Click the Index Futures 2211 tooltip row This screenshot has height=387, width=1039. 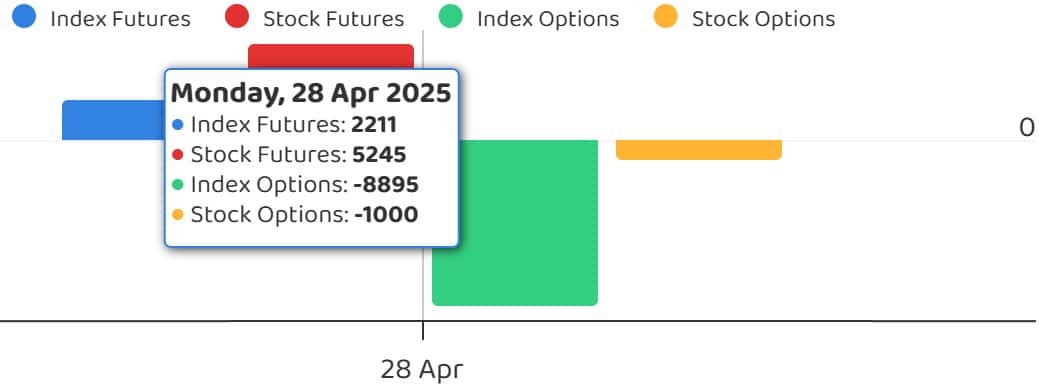pos(284,125)
